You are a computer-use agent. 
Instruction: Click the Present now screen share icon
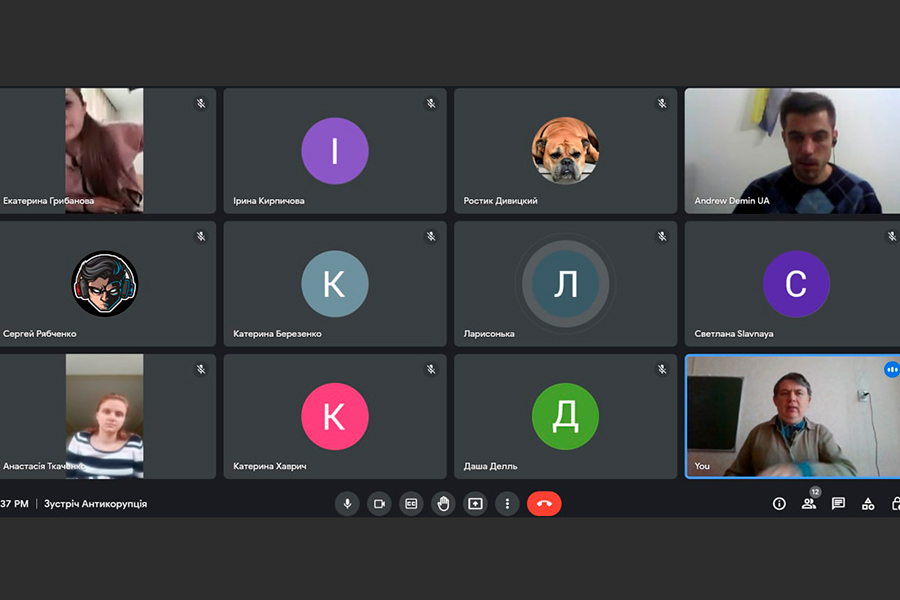tap(475, 504)
